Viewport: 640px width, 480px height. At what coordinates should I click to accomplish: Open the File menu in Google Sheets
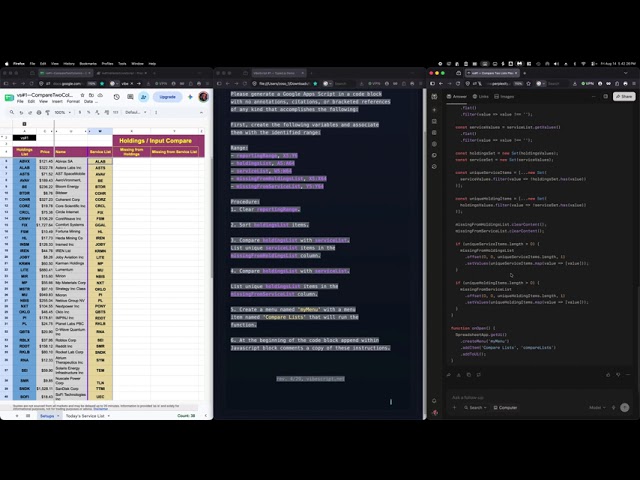20,101
